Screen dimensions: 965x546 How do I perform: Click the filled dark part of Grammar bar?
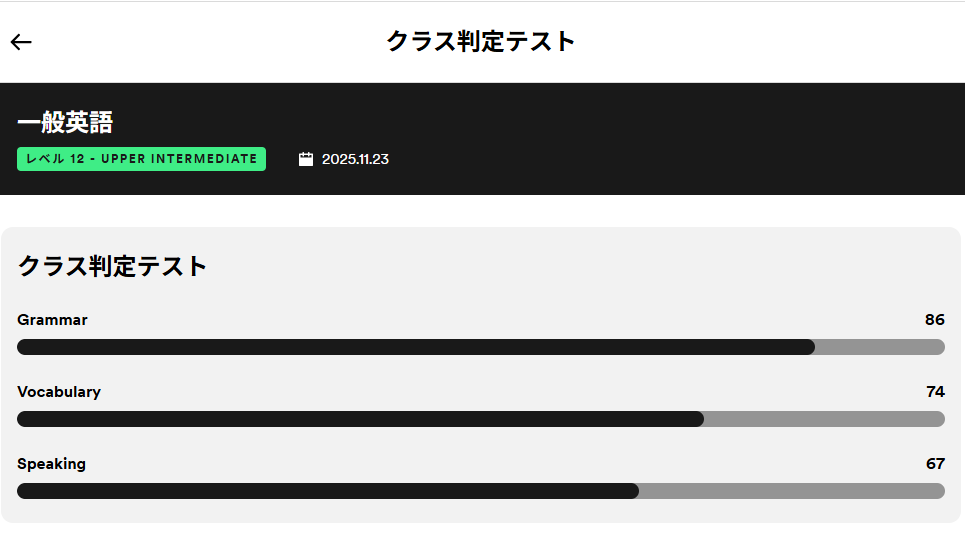[x=415, y=347]
